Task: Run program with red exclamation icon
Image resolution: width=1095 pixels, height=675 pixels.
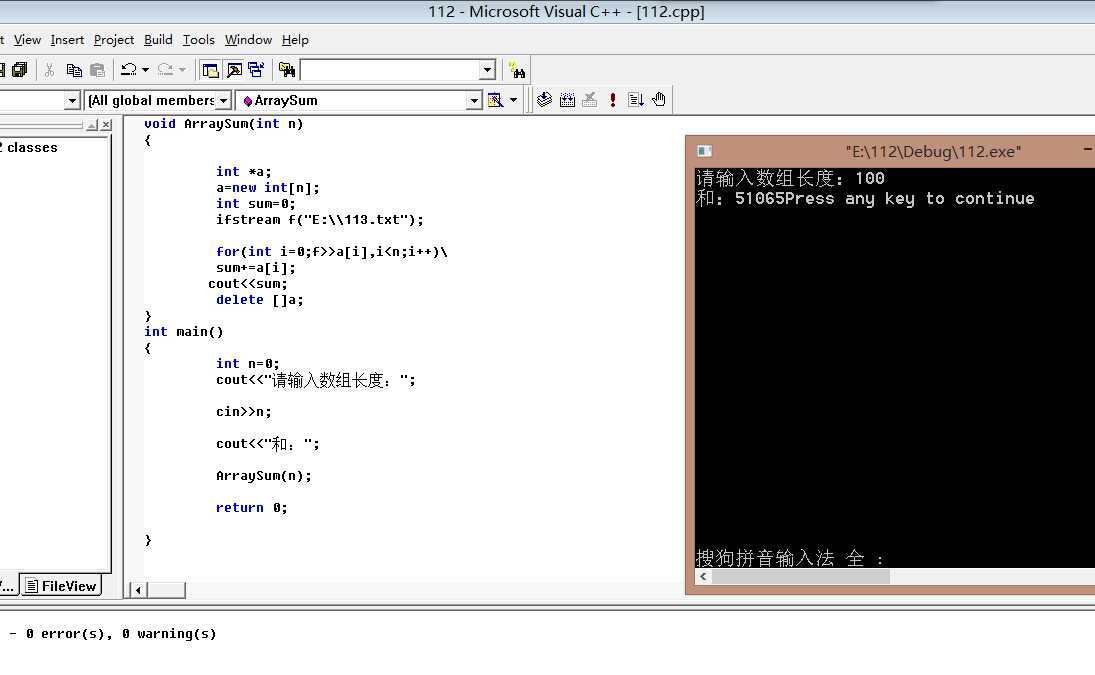Action: click(x=612, y=100)
